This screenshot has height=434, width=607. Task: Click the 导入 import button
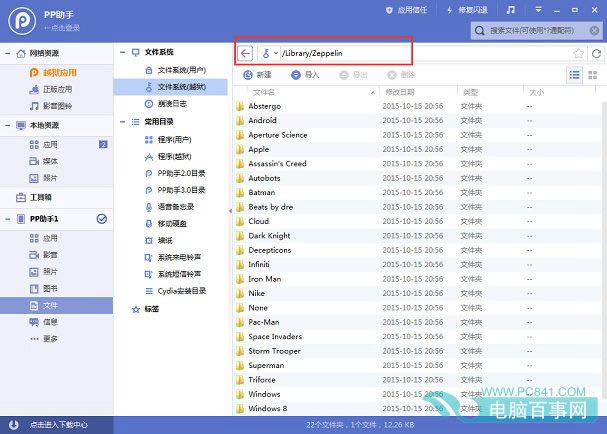coord(305,75)
